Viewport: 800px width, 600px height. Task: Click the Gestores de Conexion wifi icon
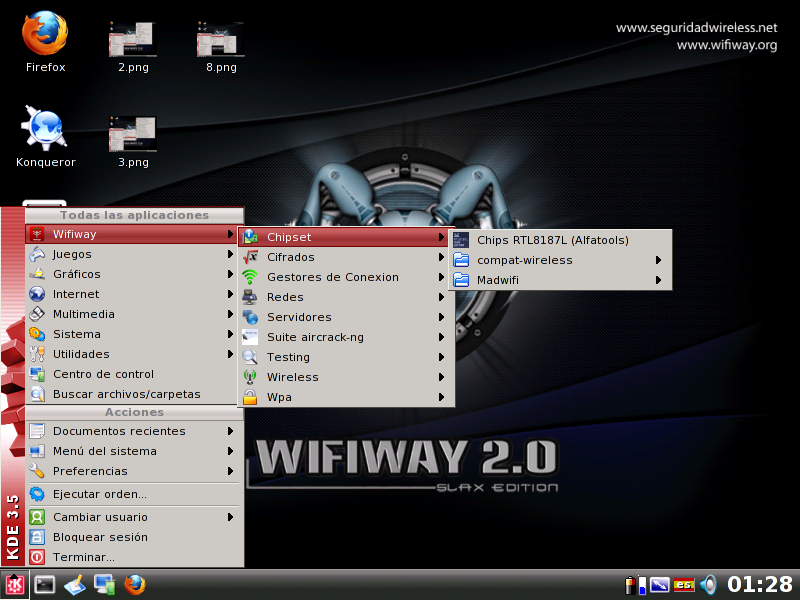pos(250,277)
